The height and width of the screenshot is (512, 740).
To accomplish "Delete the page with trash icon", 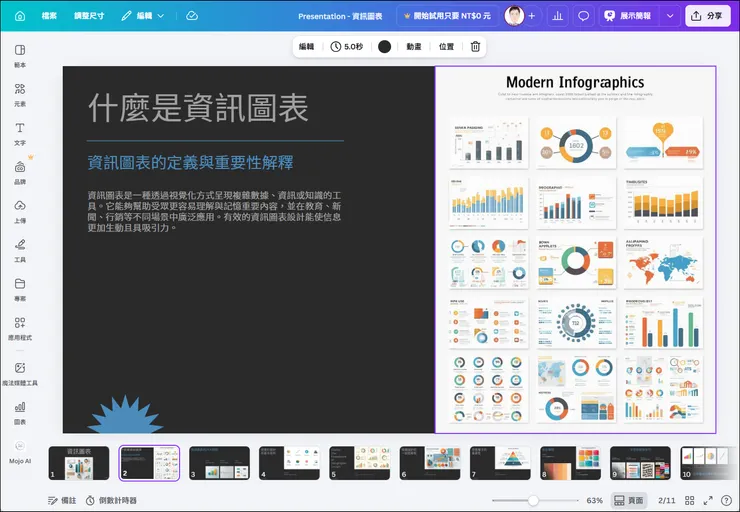I will tap(475, 46).
